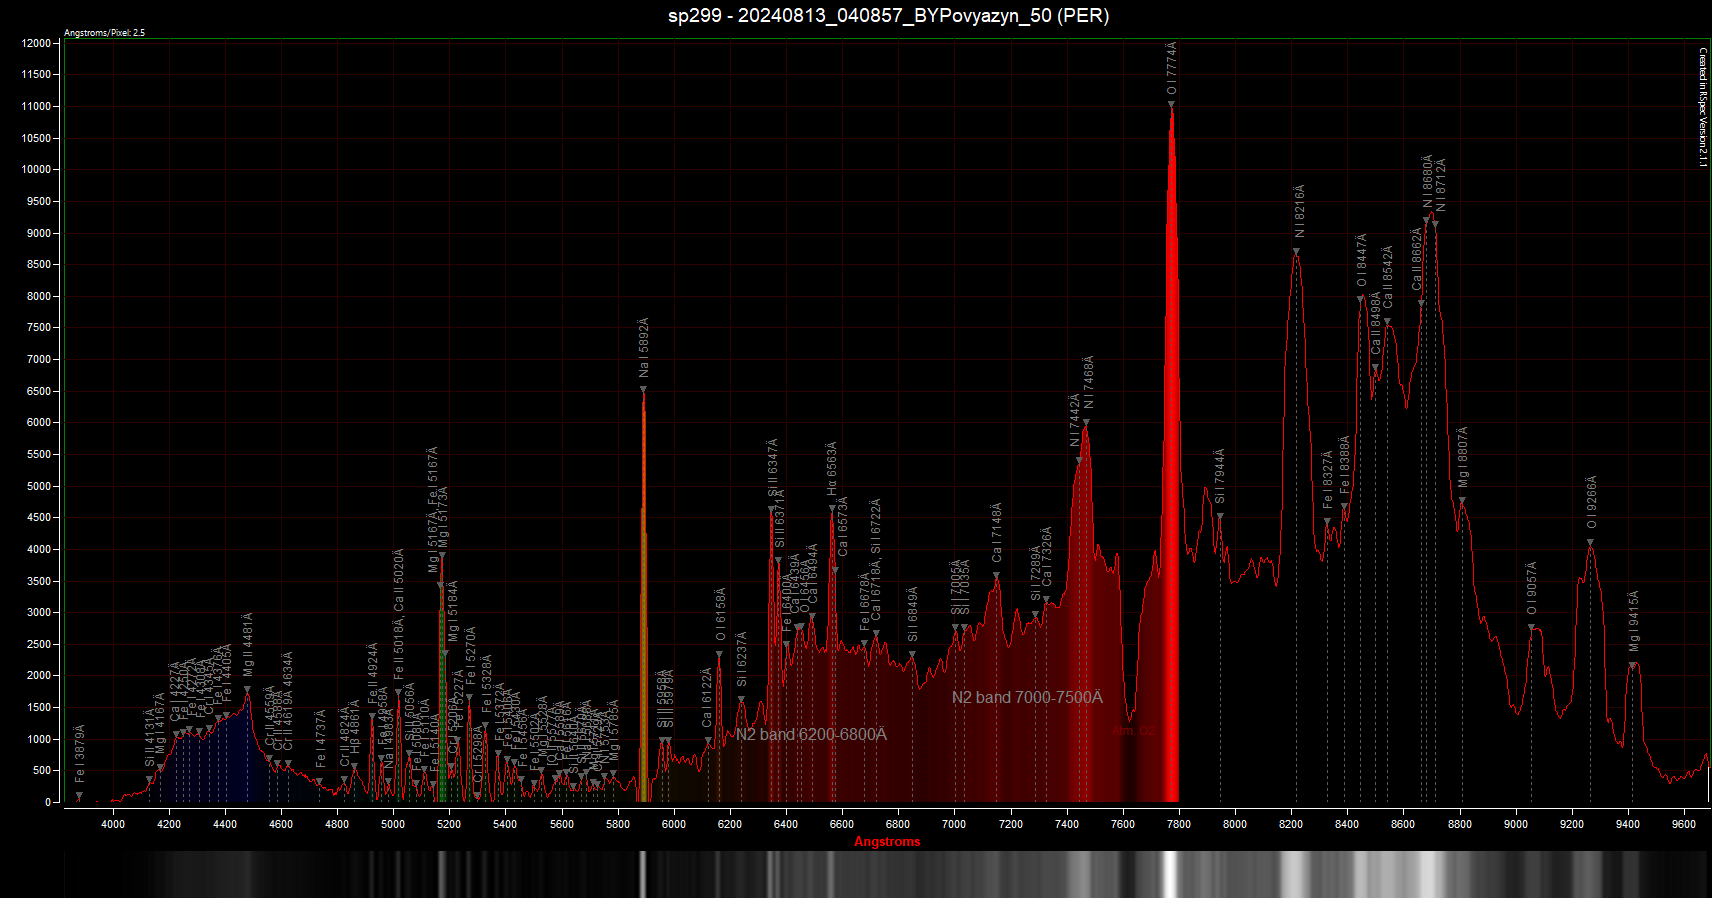Select the Si II 6347Å line label

click(773, 467)
